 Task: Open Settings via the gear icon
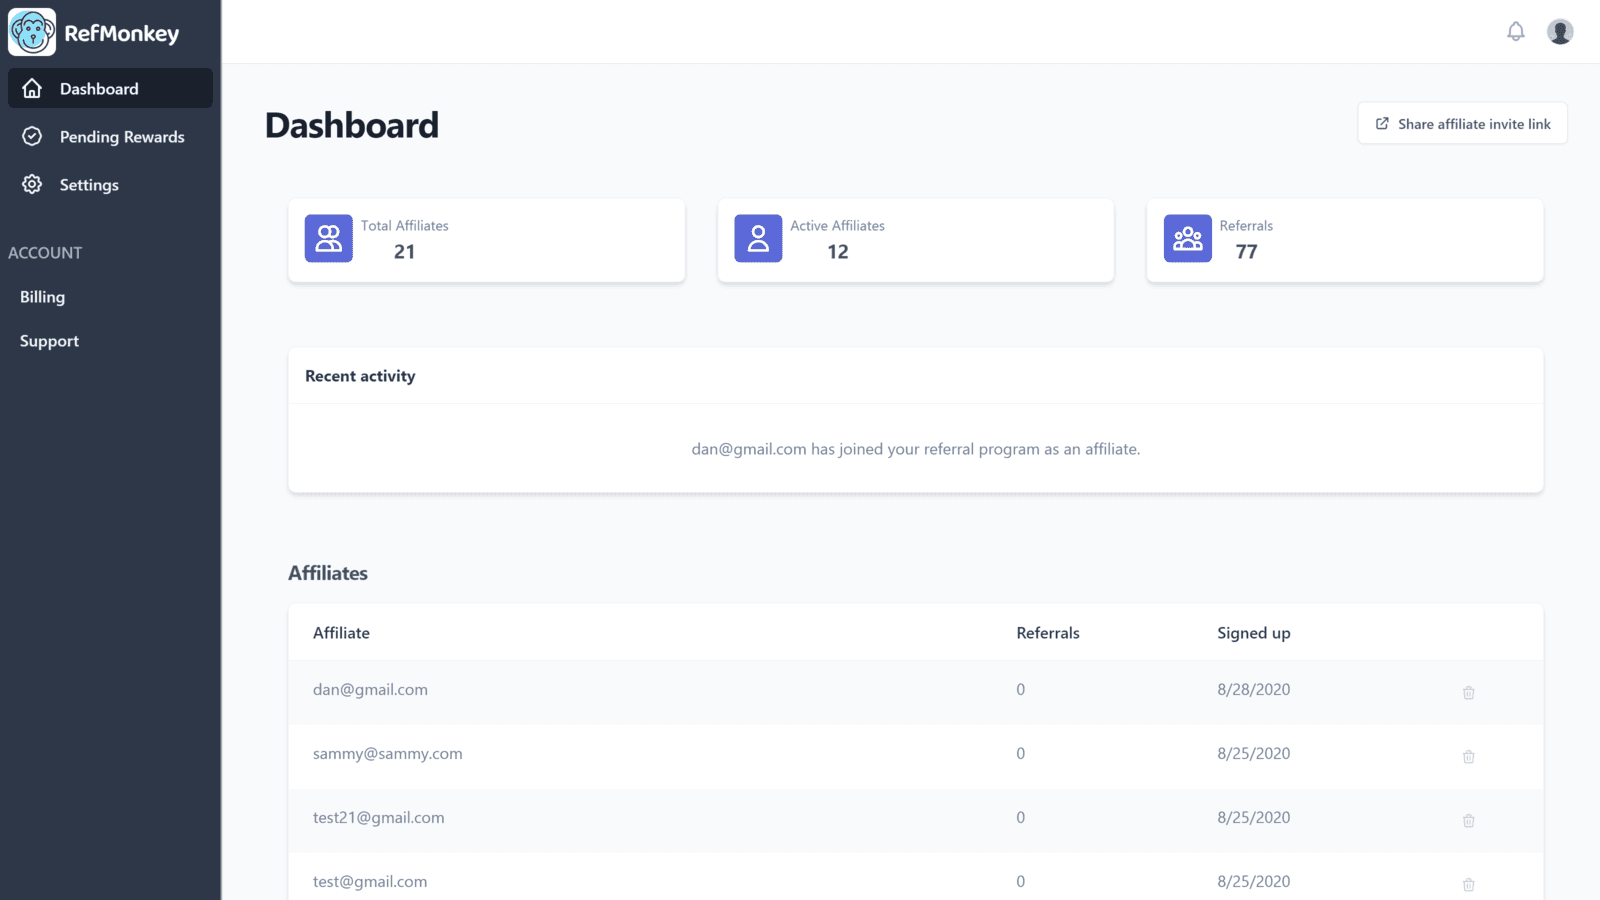(x=32, y=184)
